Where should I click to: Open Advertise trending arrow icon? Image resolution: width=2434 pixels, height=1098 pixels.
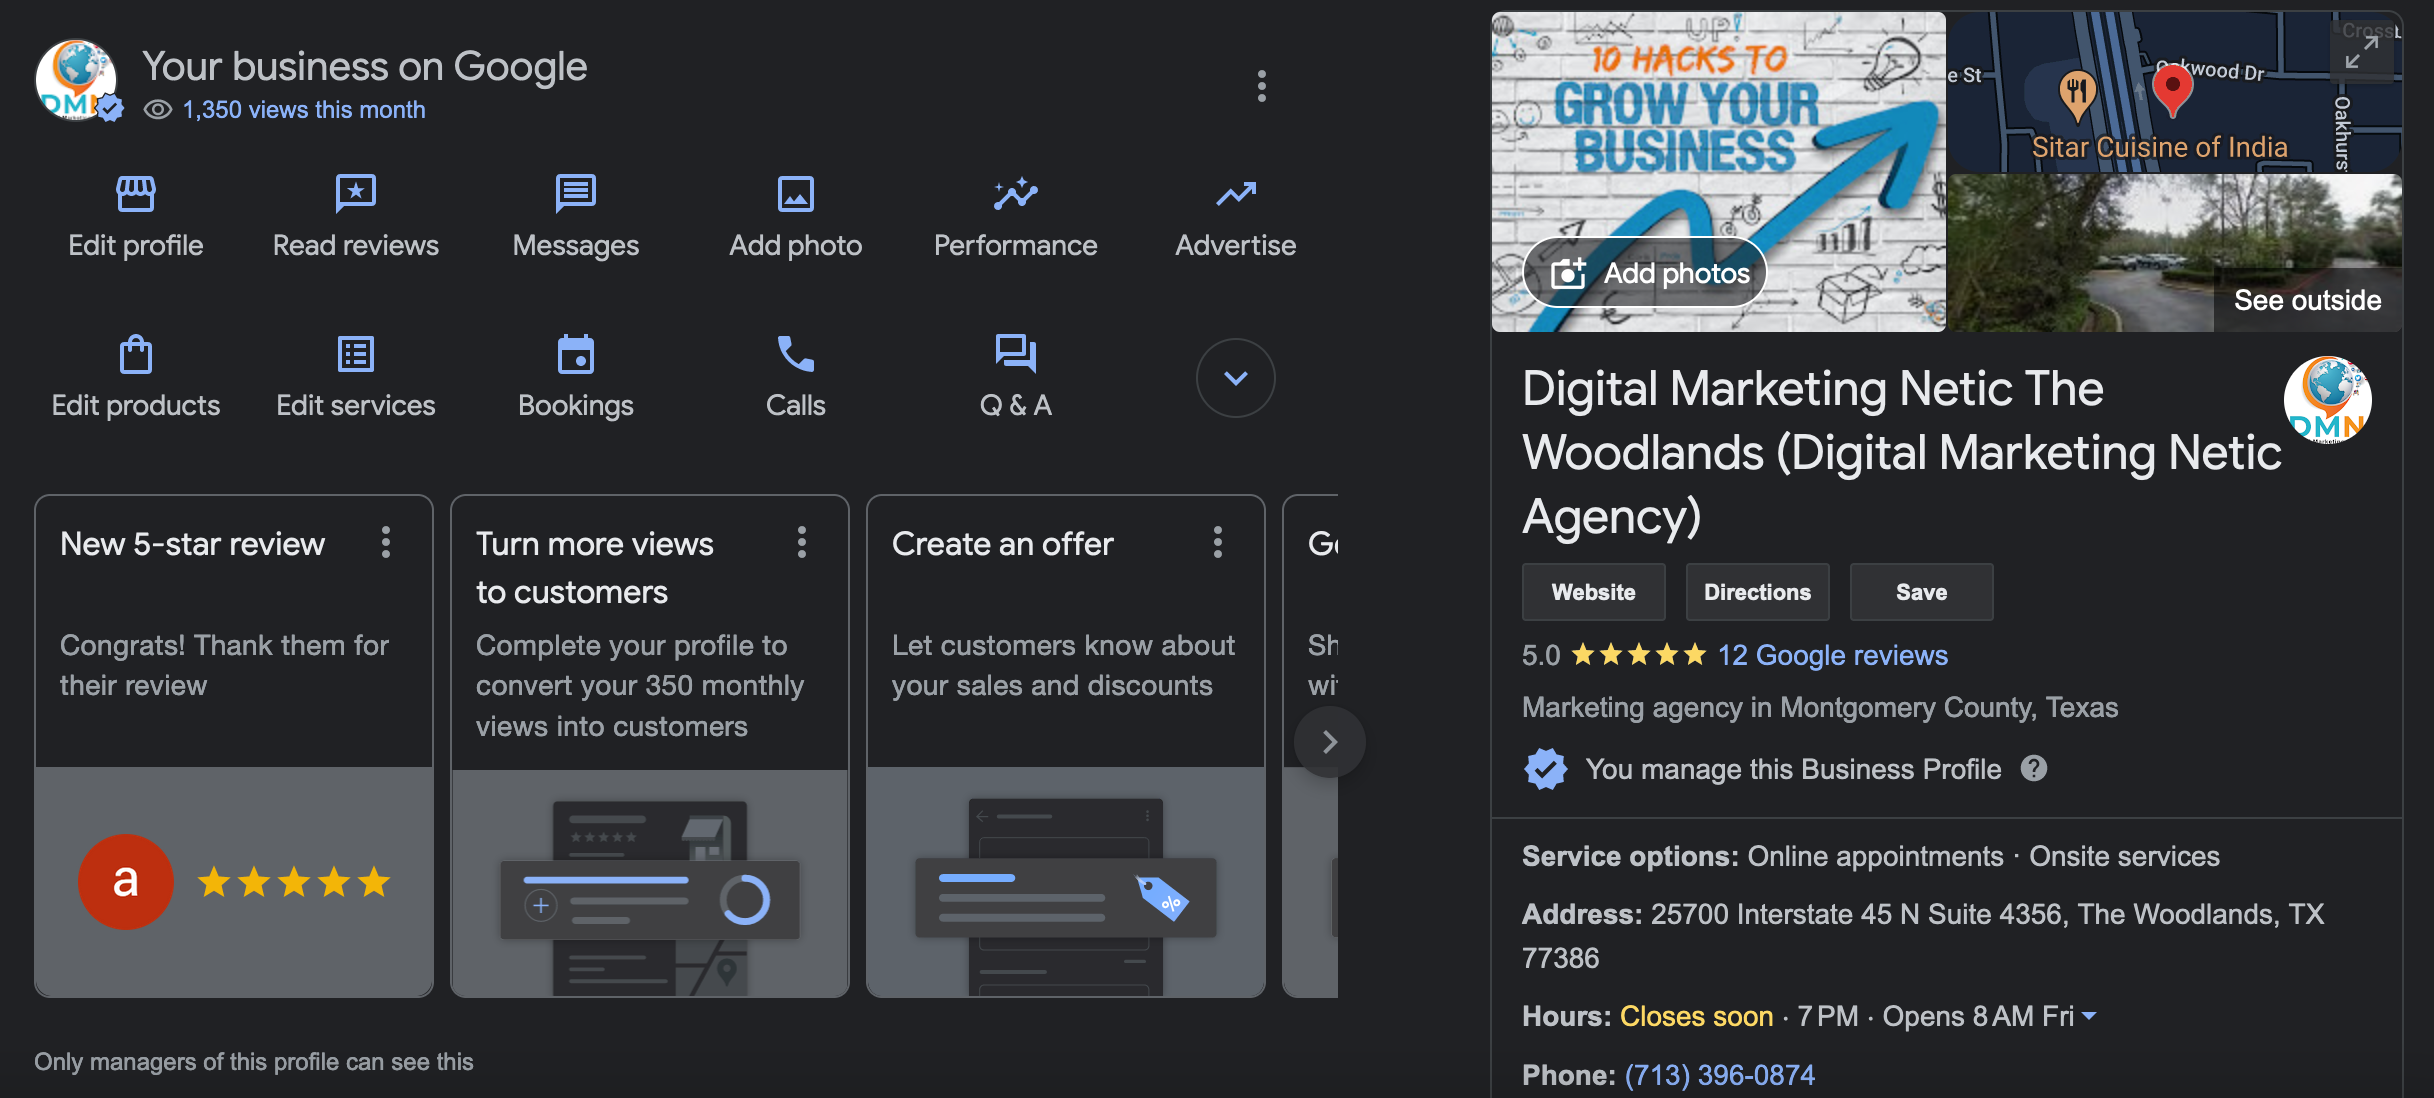(x=1236, y=194)
